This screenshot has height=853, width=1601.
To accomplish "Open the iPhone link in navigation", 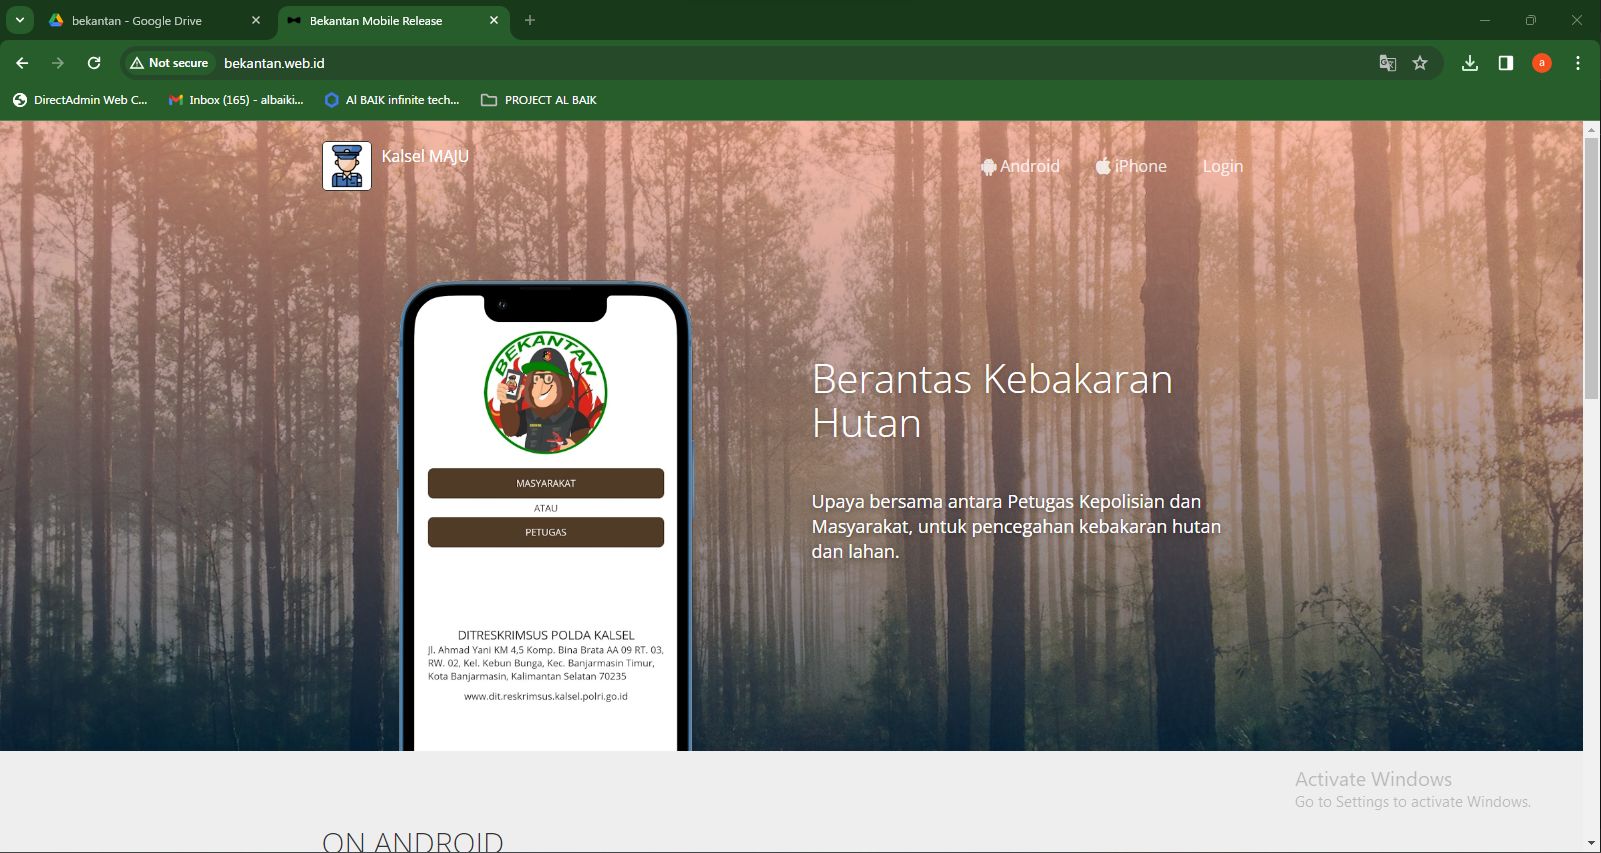I will click(x=1131, y=167).
